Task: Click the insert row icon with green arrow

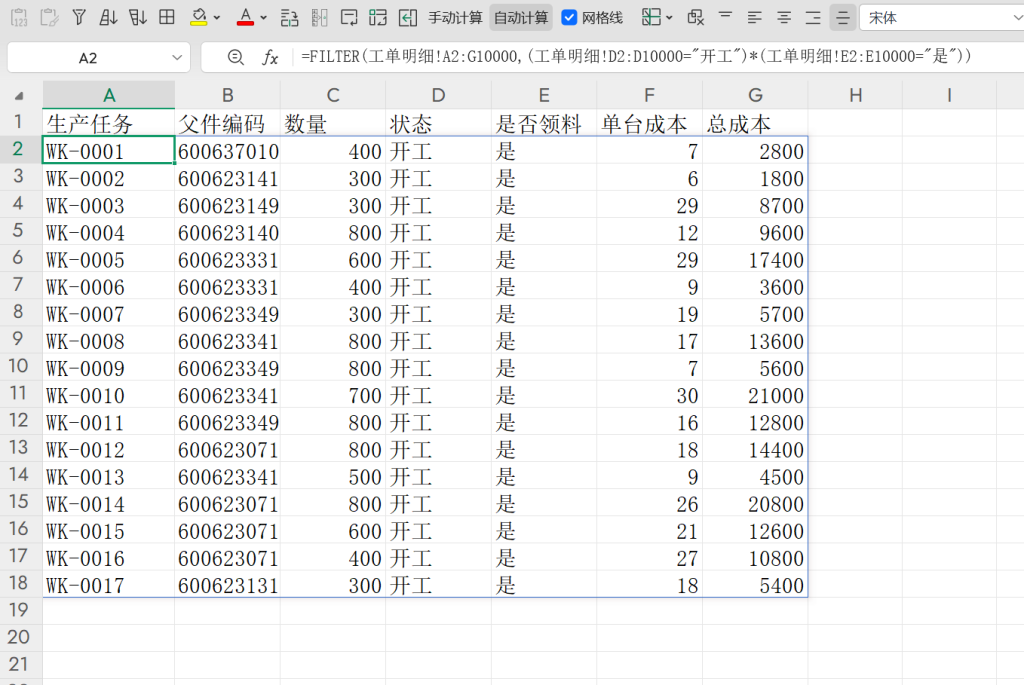Action: tap(289, 18)
